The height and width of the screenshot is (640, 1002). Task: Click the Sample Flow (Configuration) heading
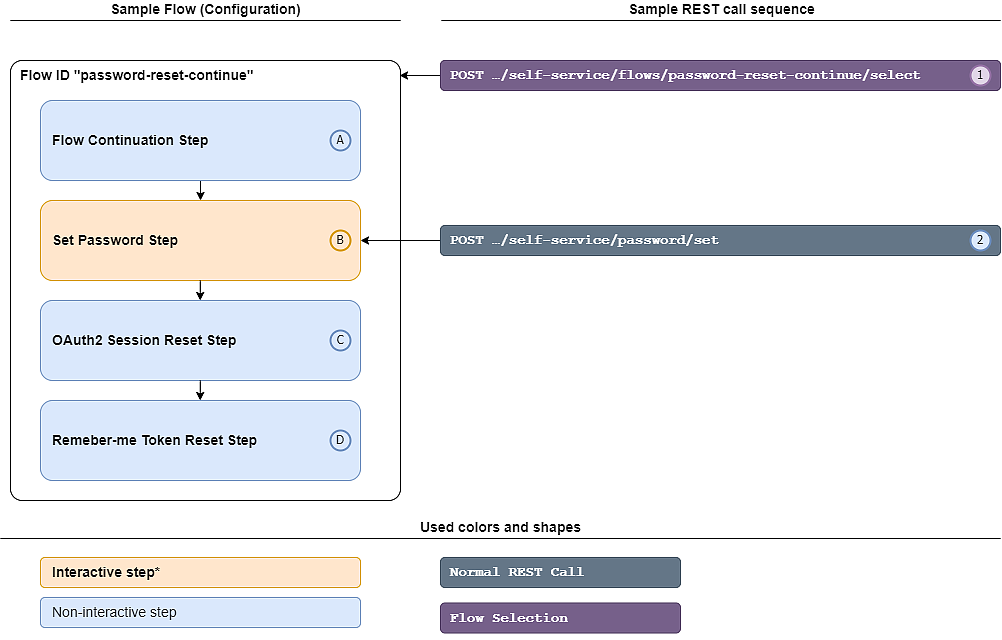205,10
